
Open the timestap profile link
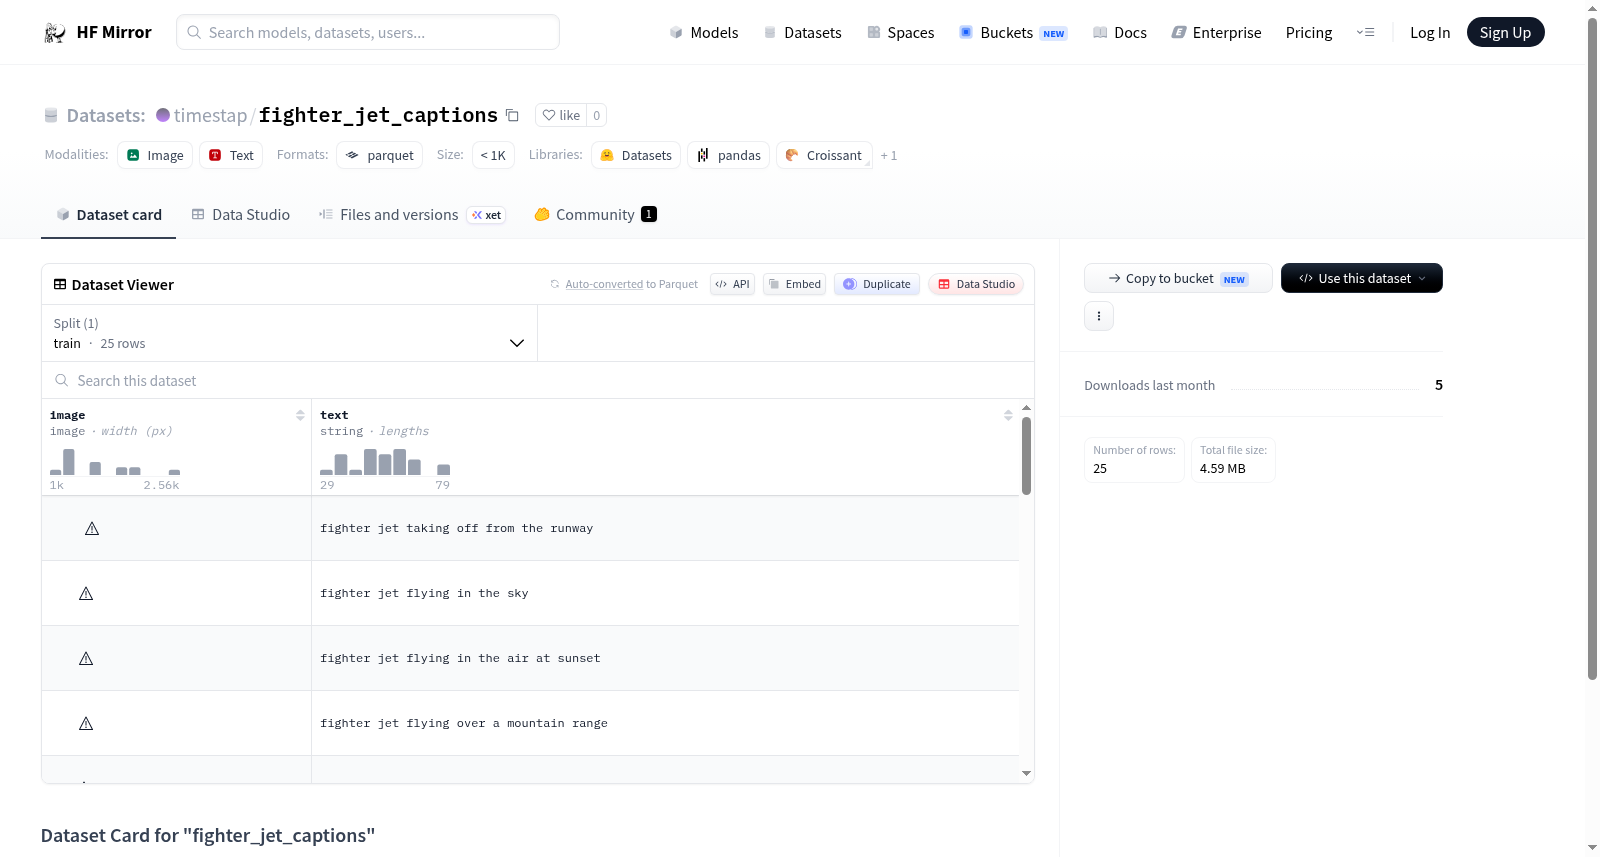210,115
